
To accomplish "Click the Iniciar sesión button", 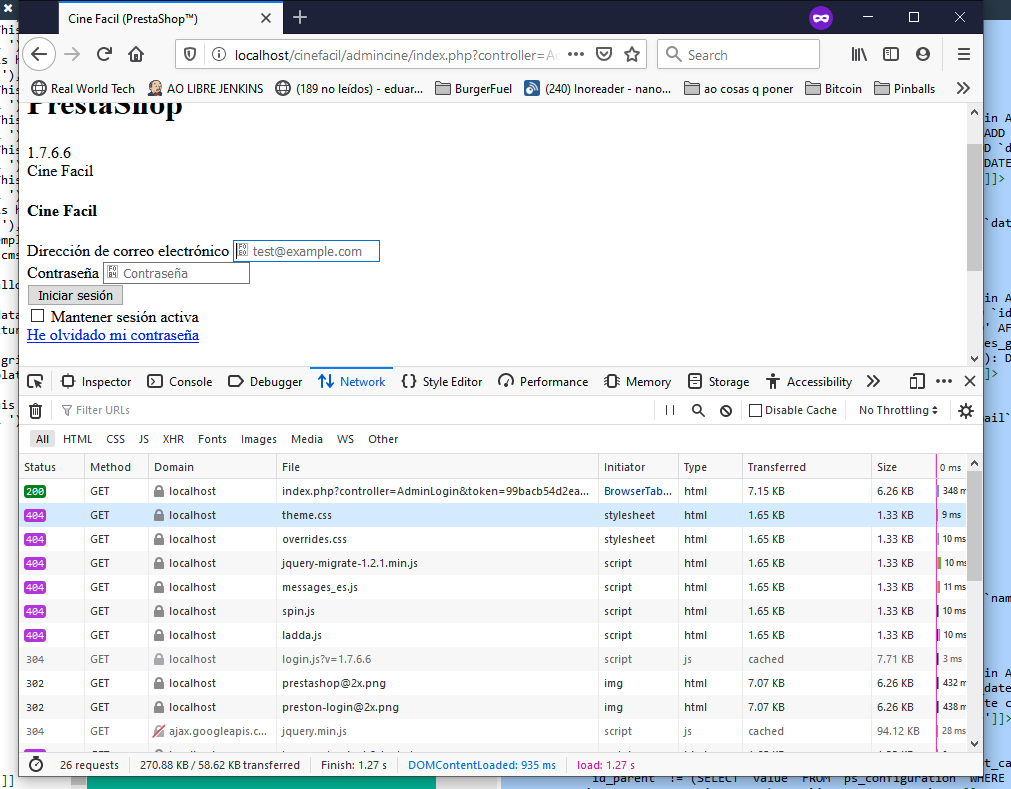I will [x=75, y=295].
